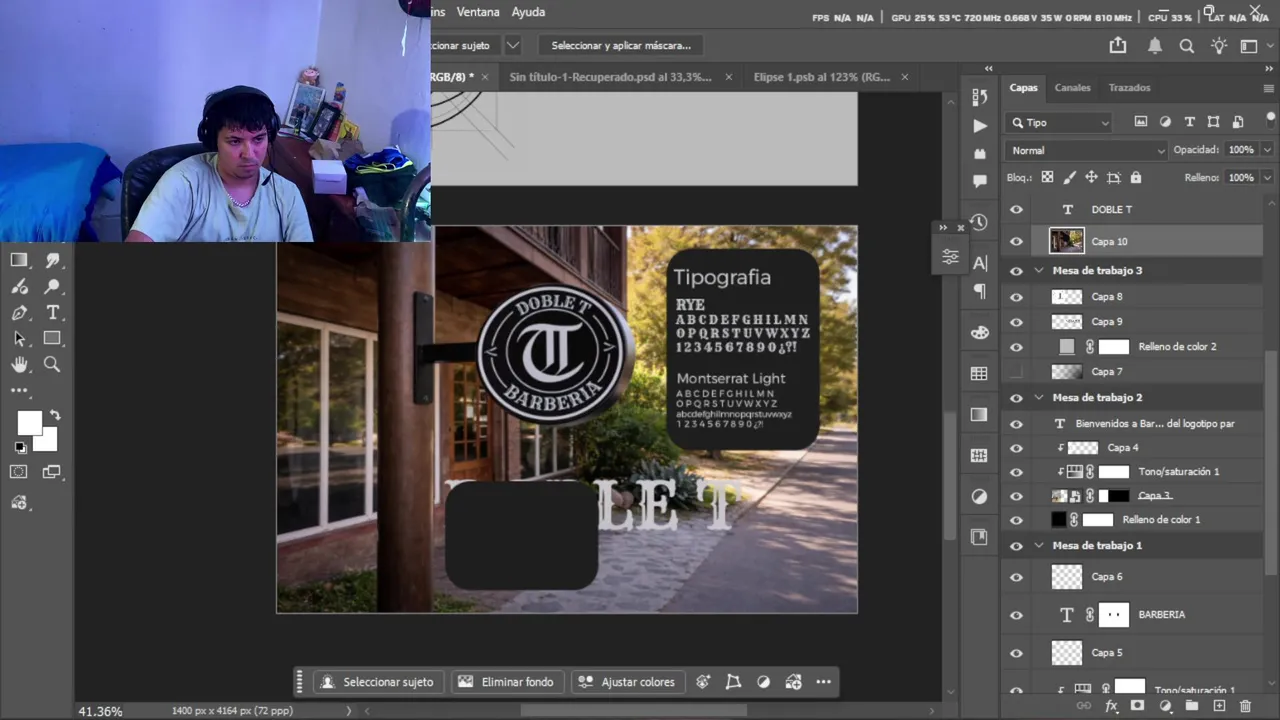
Task: Open the Ayuda menu
Action: pos(528,12)
